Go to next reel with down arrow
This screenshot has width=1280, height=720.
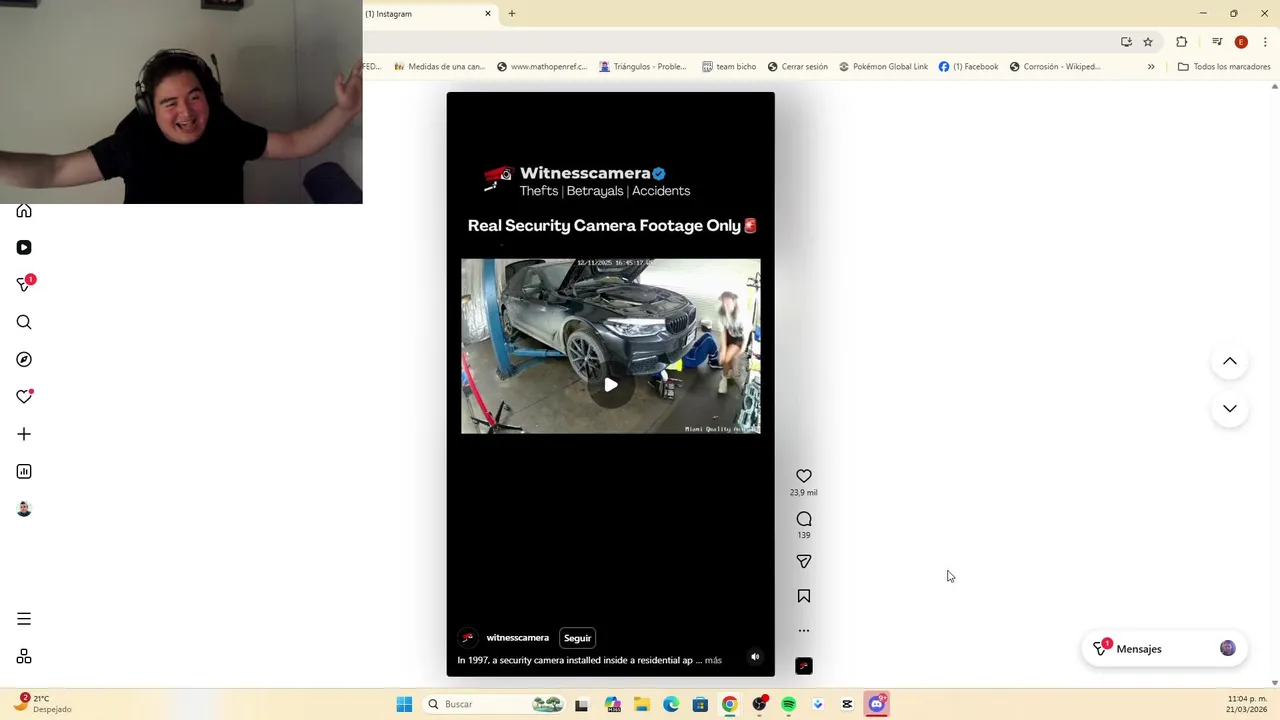(1230, 408)
